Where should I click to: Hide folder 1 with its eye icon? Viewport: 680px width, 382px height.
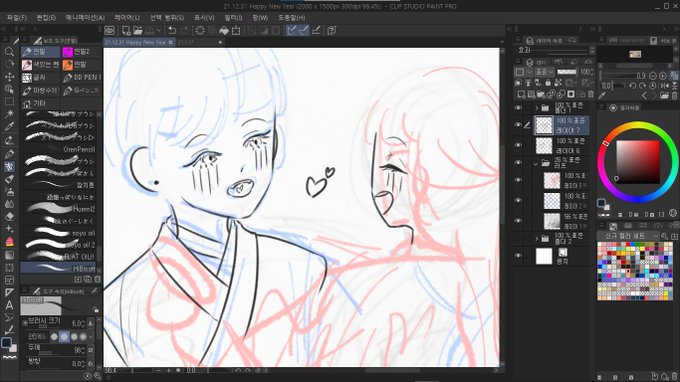(x=518, y=108)
